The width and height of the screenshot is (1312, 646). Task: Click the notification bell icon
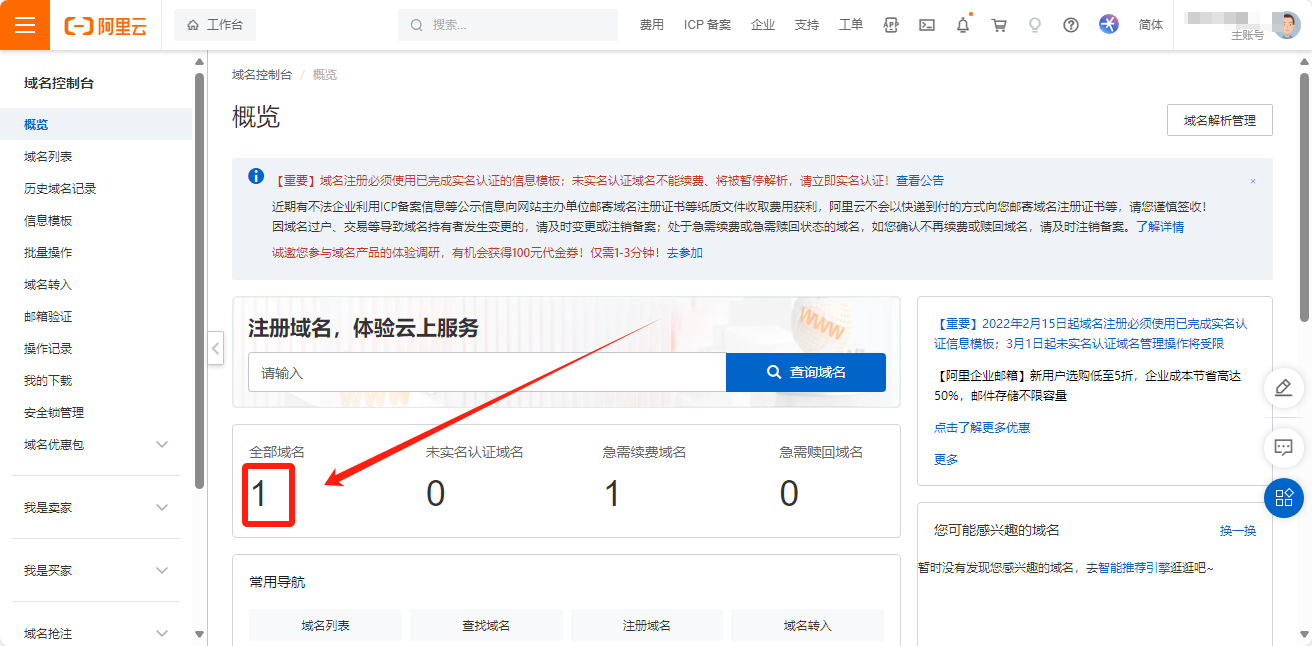(963, 25)
